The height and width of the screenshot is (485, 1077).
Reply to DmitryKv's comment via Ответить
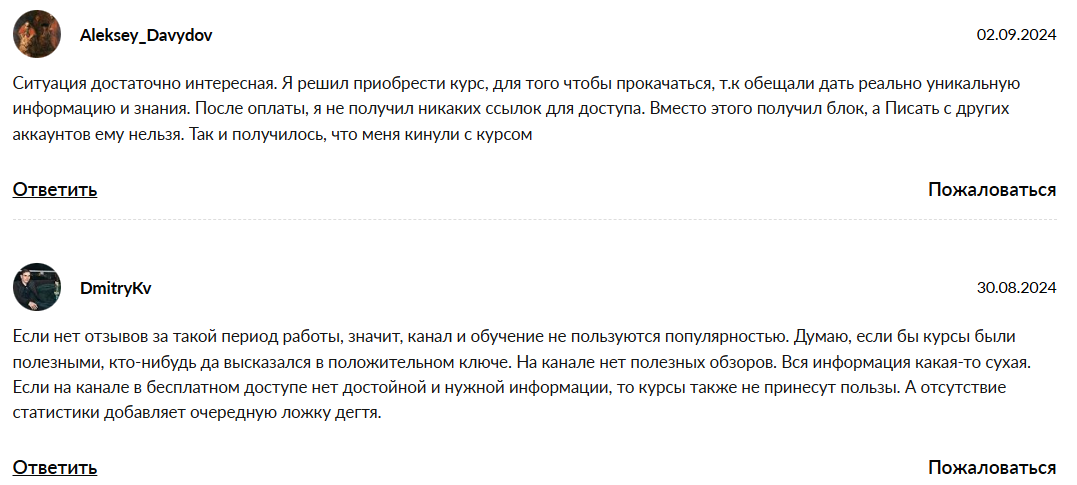click(x=55, y=467)
